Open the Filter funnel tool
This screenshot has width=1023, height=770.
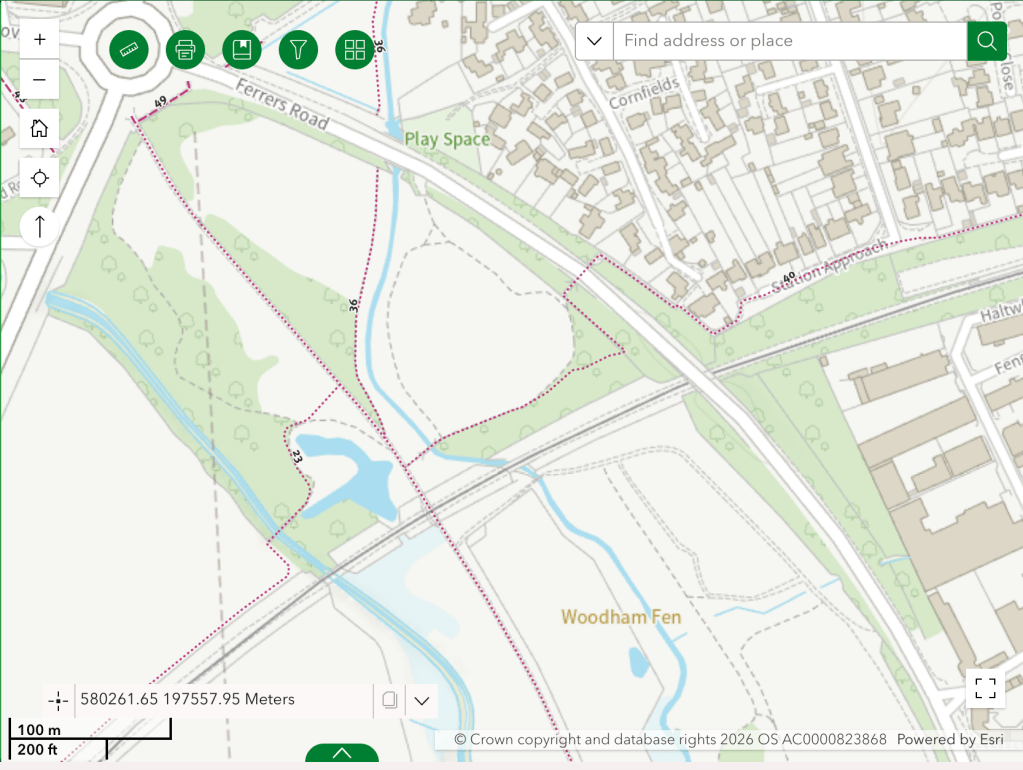pyautogui.click(x=298, y=48)
